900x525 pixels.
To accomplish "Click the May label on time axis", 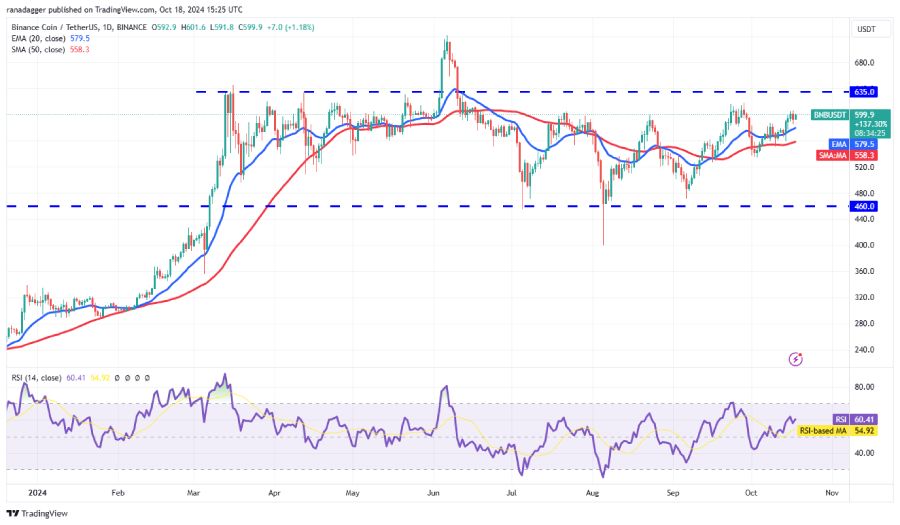I will tap(352, 493).
